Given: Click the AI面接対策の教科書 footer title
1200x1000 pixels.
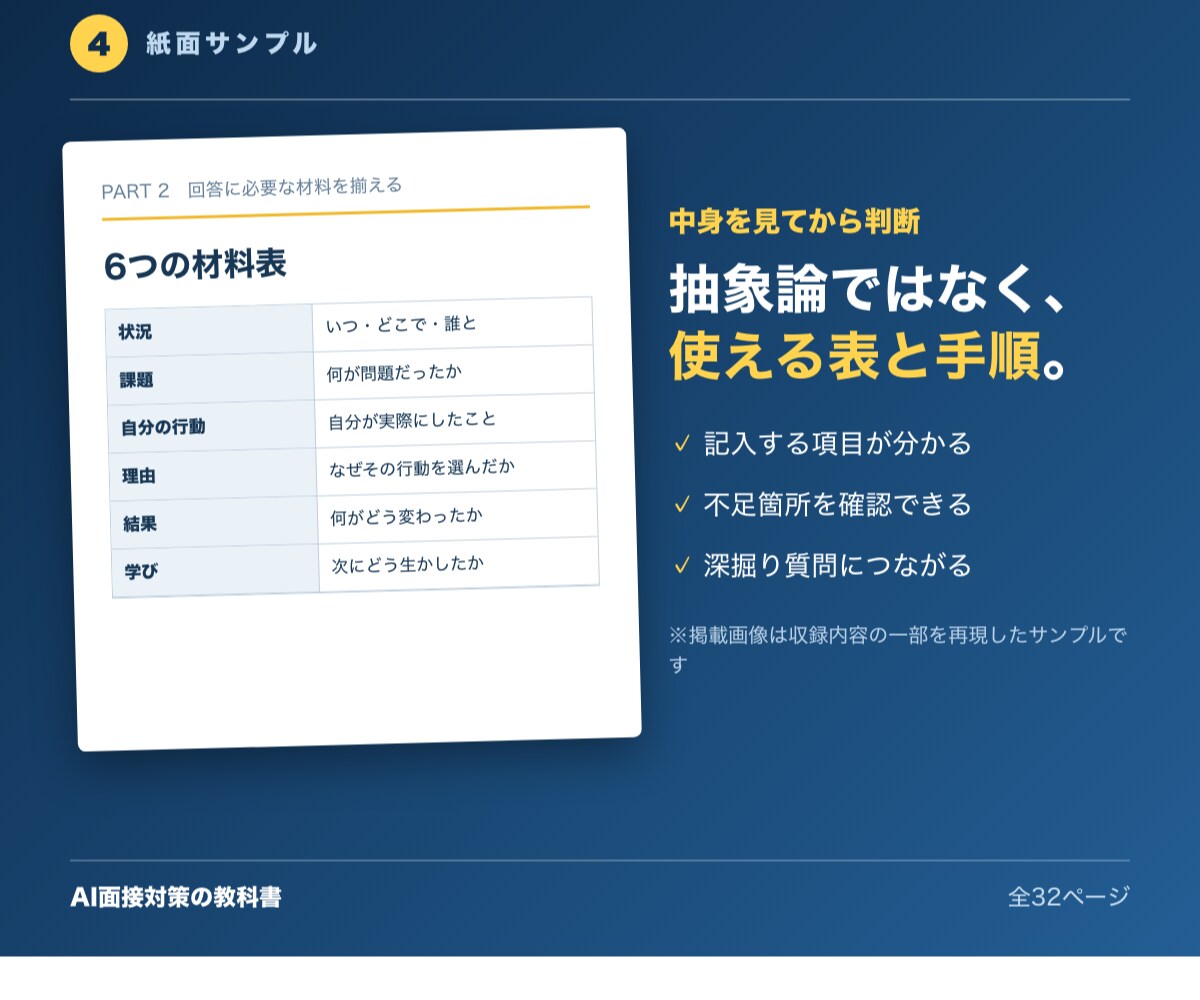Looking at the screenshot, I should 176,897.
